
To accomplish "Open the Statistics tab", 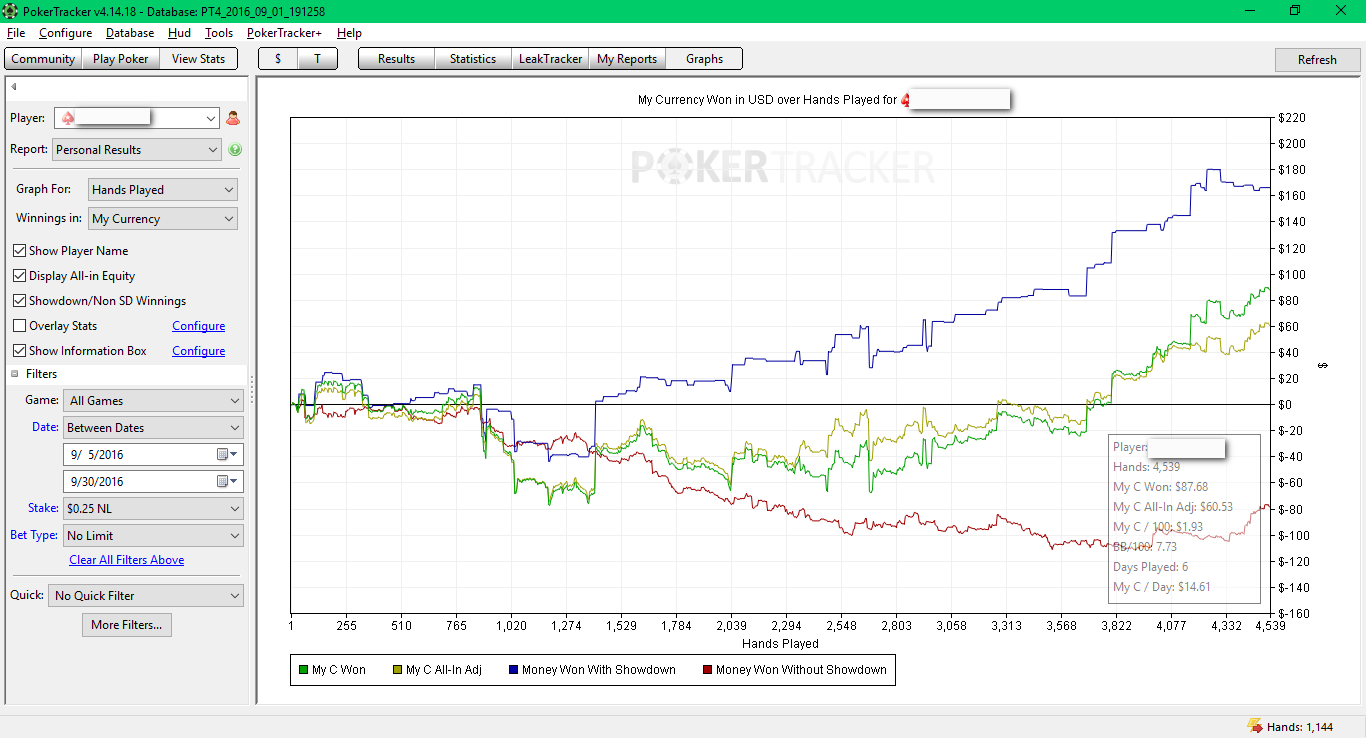I will coord(473,59).
